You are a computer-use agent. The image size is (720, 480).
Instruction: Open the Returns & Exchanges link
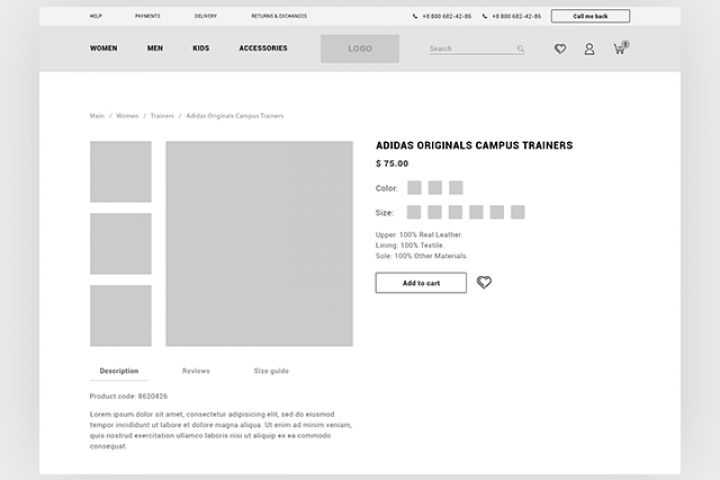coord(279,16)
